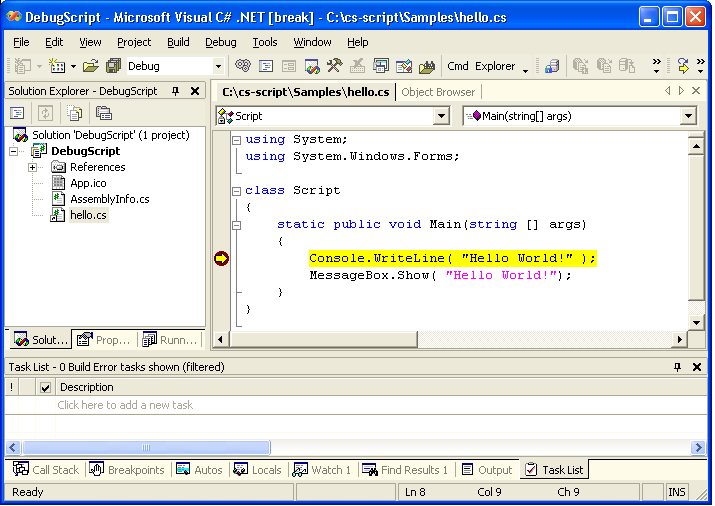
Task: Click Solution Explorer Show All Files icon
Action: [74, 113]
